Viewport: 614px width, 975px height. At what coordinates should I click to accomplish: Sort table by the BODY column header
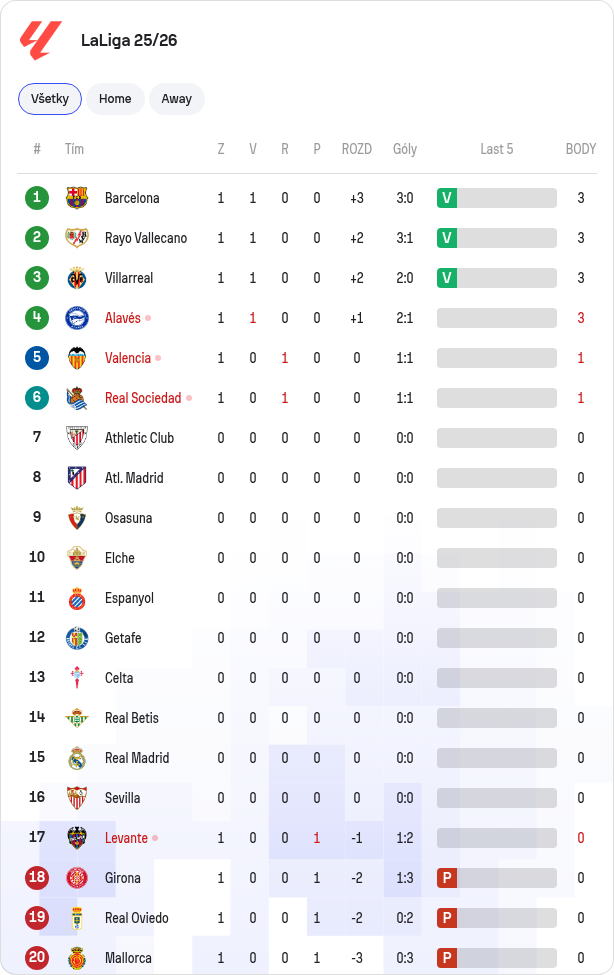click(x=580, y=149)
